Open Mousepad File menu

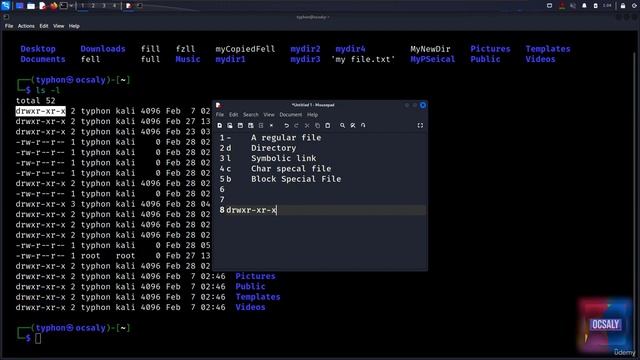[x=220, y=115]
